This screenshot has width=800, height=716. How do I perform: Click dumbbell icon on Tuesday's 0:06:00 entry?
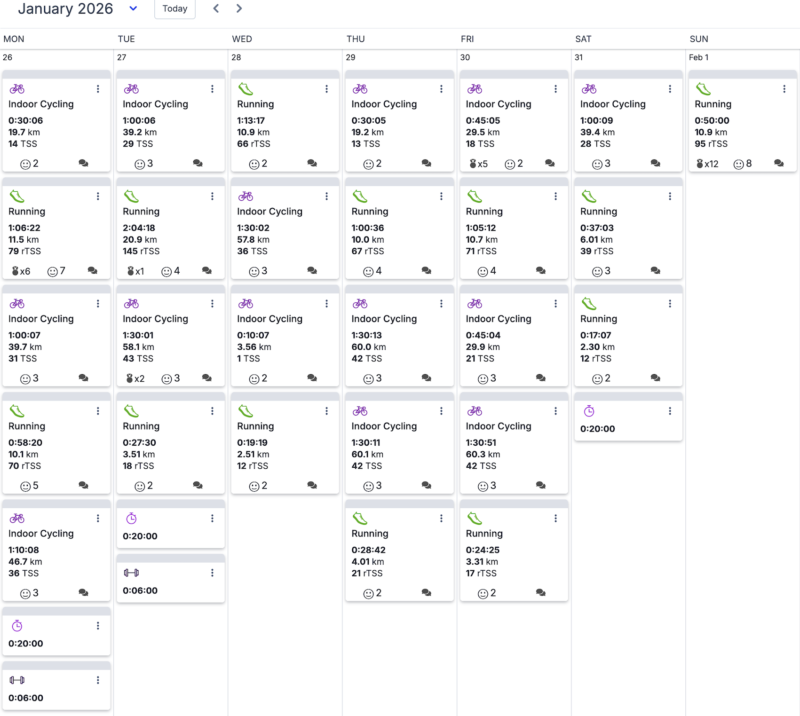point(130,572)
